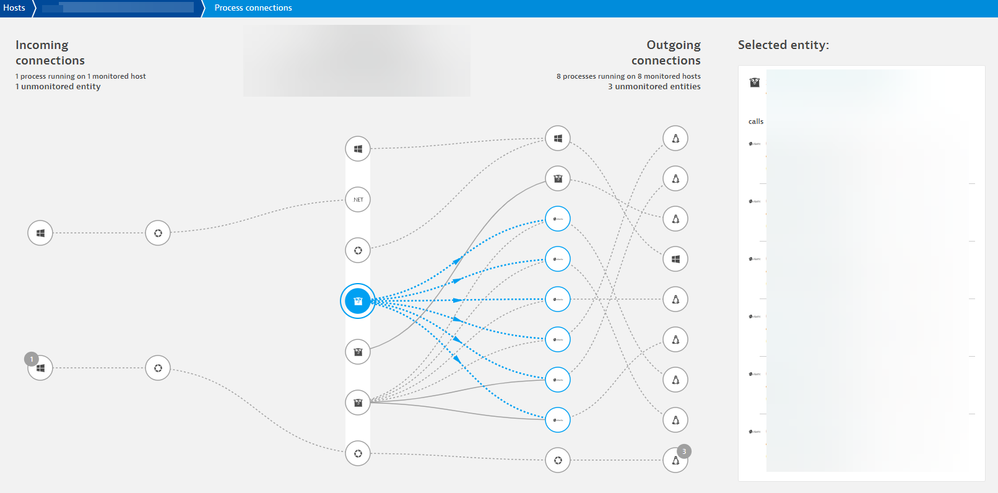The width and height of the screenshot is (998, 493).
Task: Select the highlighted blue Tomcat process node
Action: (358, 301)
